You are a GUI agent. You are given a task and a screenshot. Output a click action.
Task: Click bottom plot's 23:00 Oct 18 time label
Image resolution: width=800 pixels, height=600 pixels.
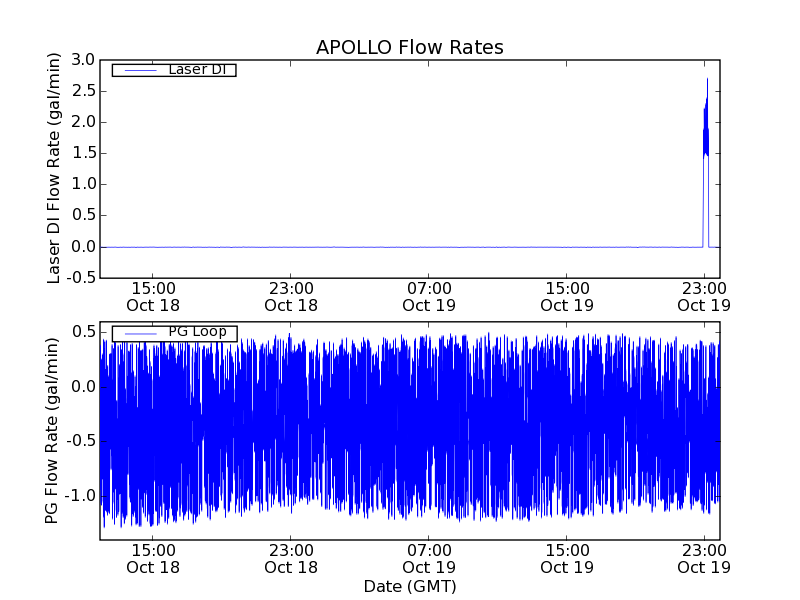click(x=291, y=558)
